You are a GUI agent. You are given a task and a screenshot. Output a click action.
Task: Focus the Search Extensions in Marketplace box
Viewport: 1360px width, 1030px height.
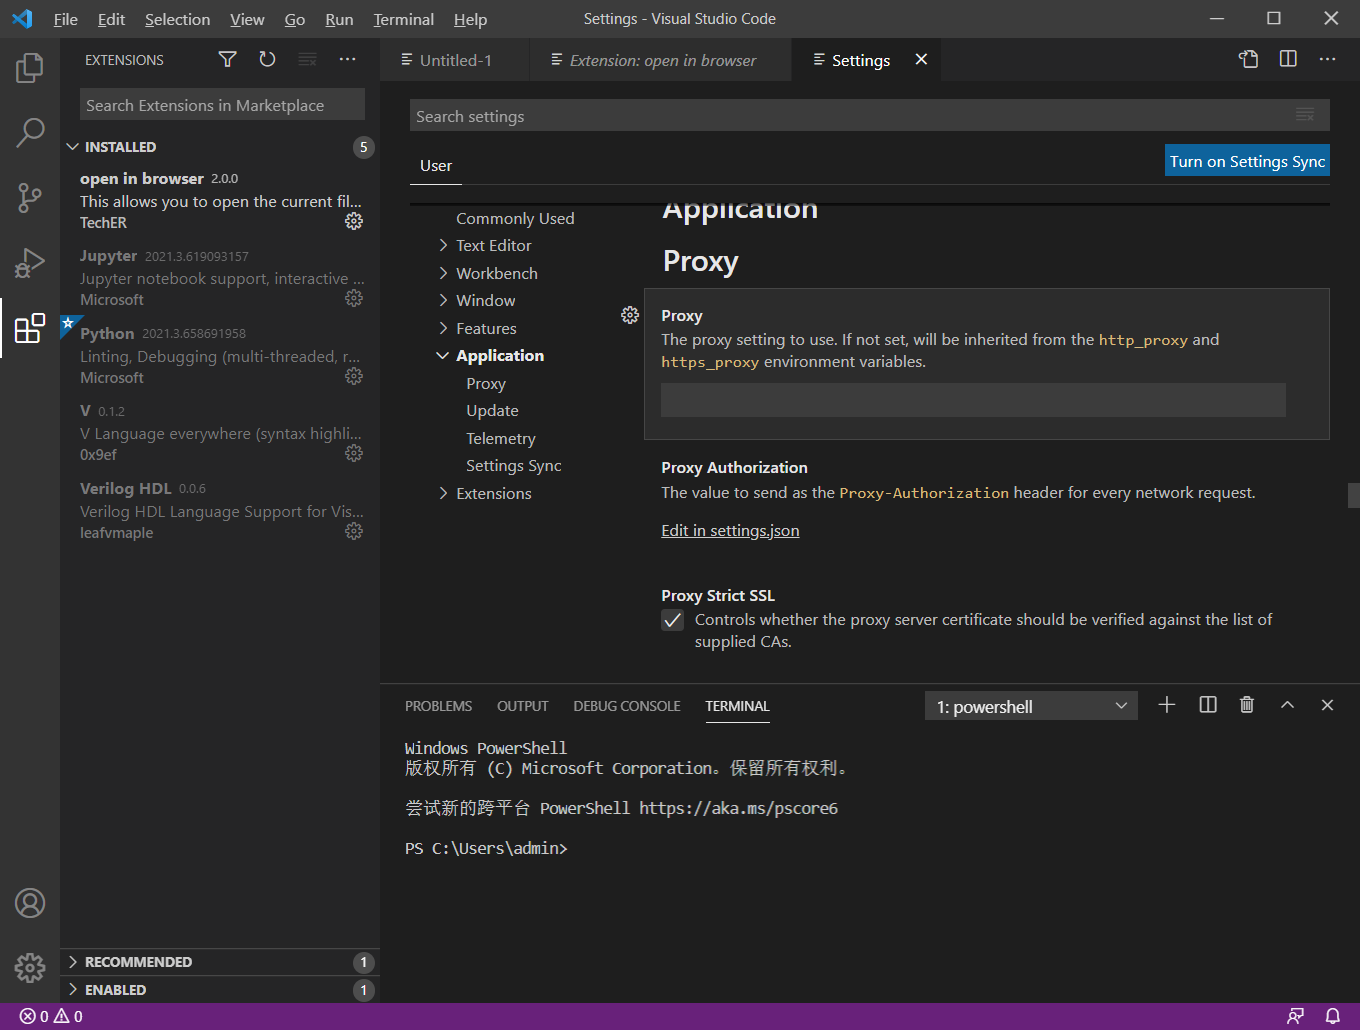(x=222, y=105)
